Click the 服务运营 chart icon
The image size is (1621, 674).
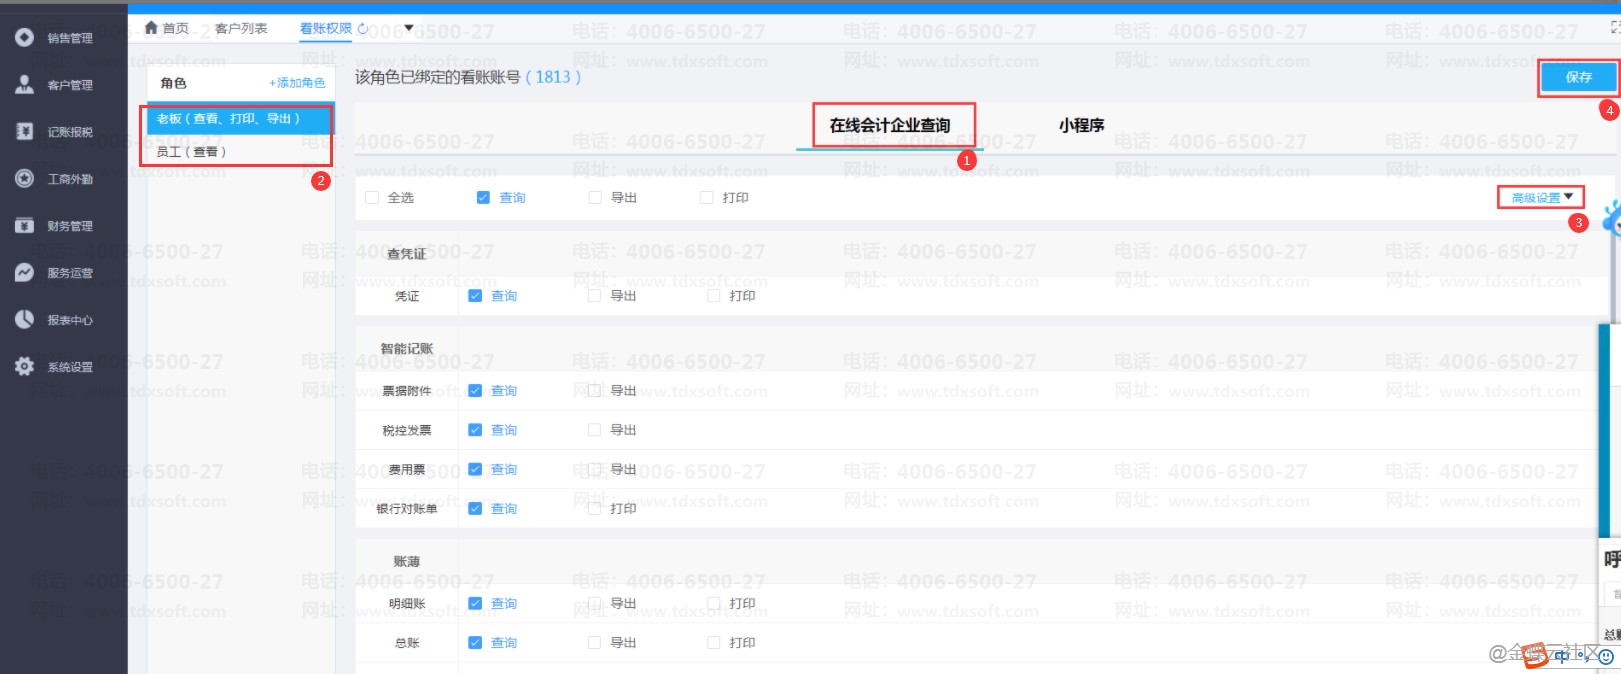tap(24, 272)
